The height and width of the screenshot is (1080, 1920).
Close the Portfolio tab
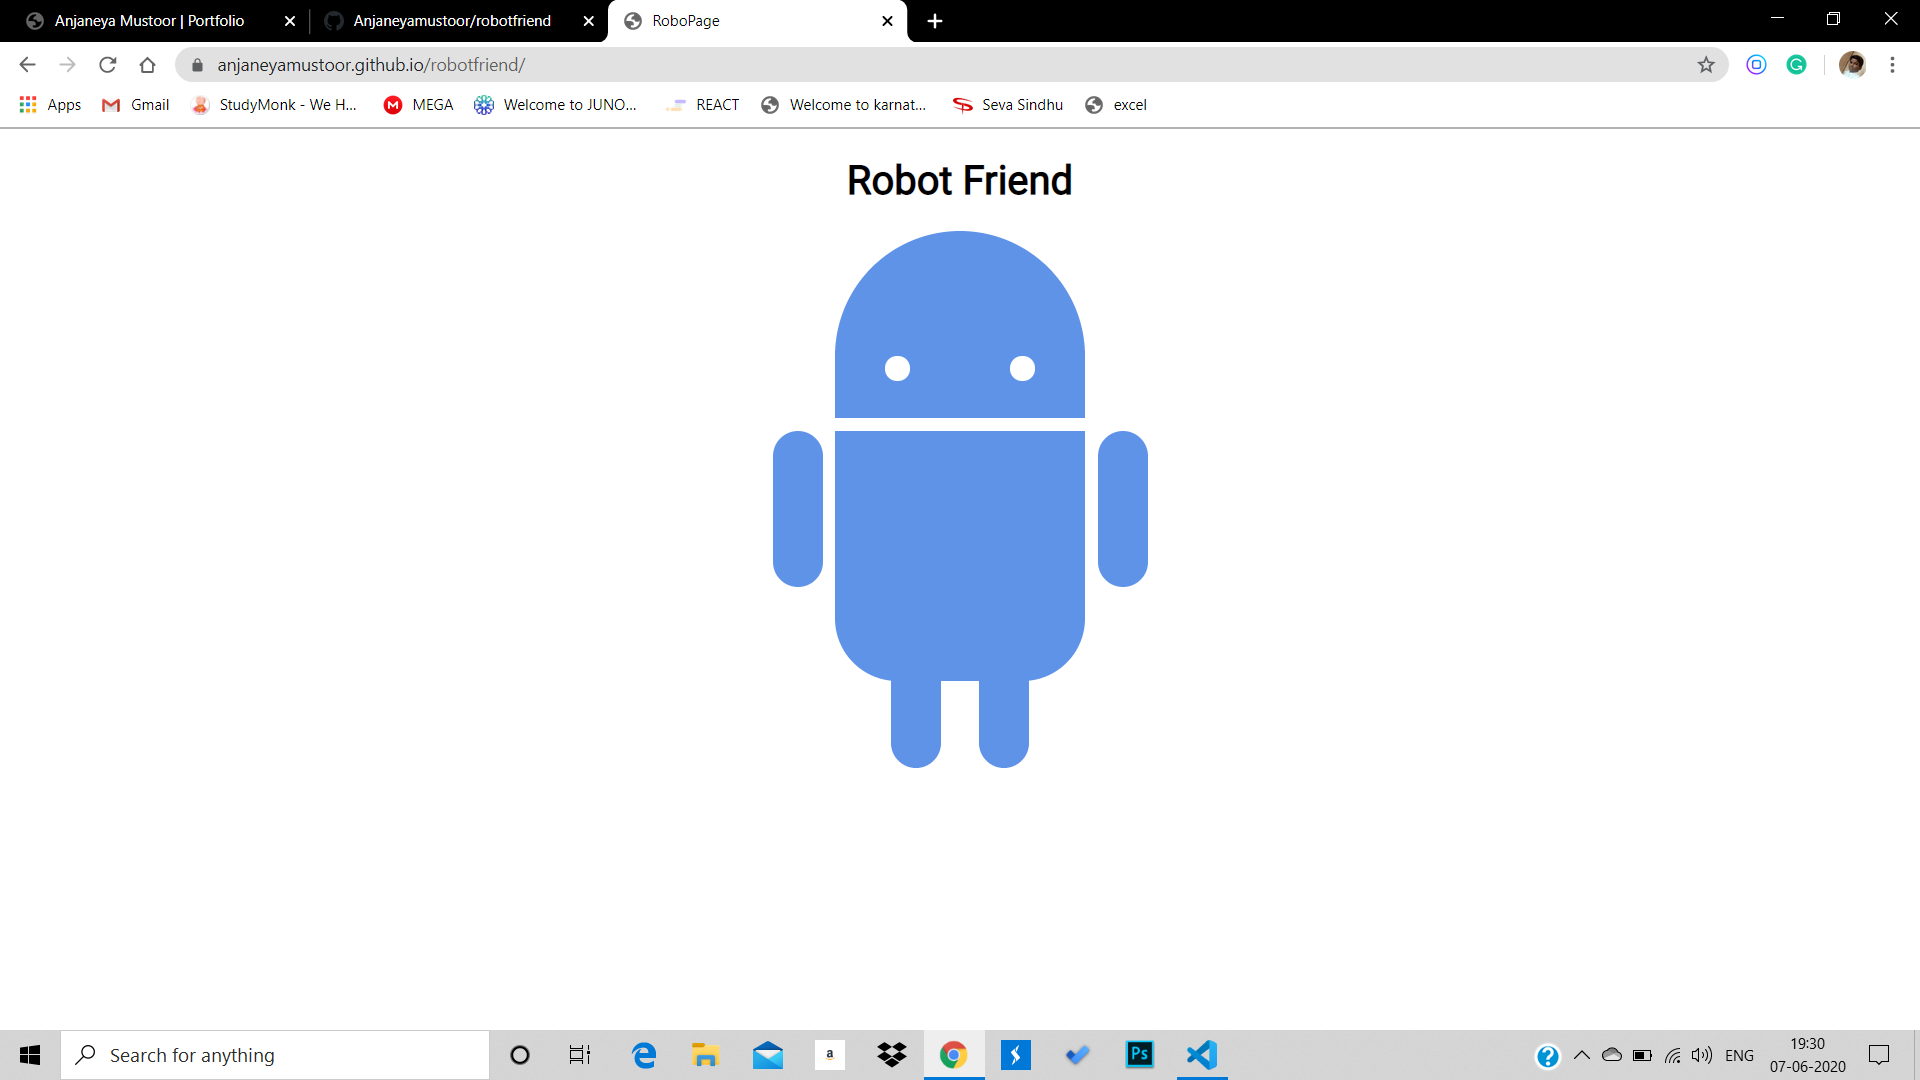tap(290, 21)
